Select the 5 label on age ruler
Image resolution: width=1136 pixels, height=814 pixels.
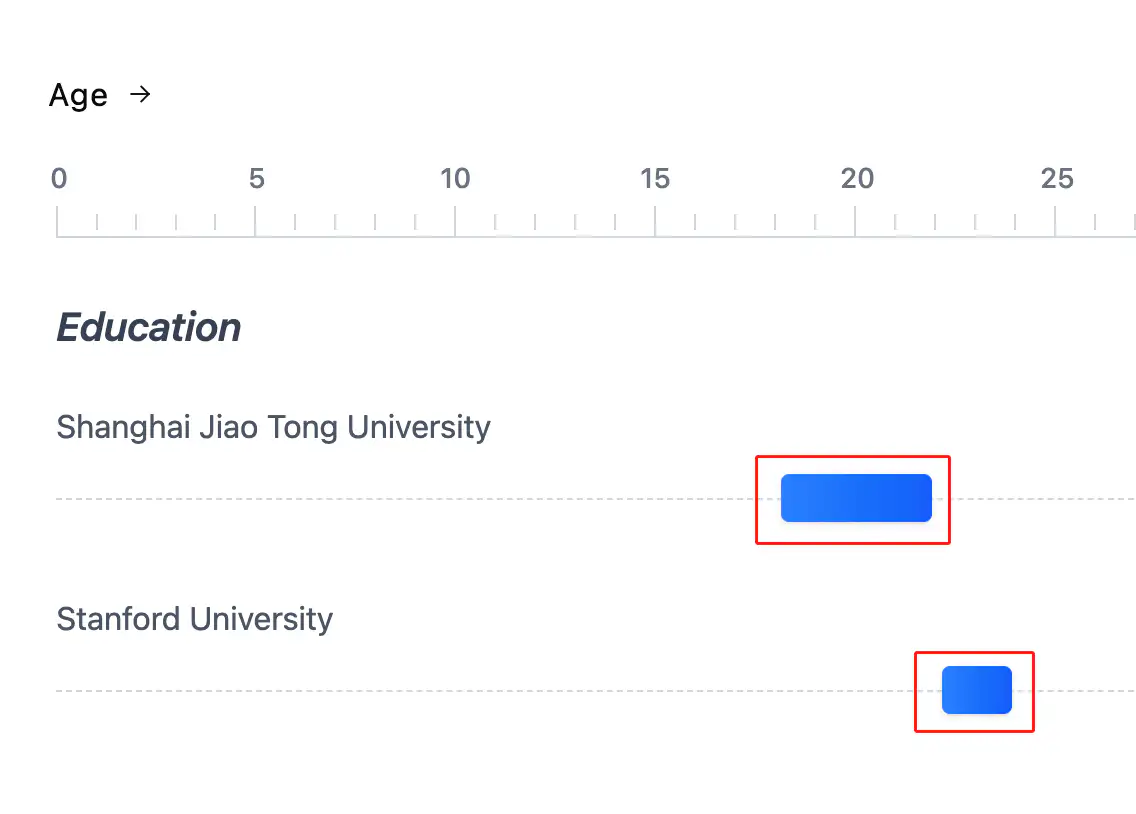[x=256, y=179]
